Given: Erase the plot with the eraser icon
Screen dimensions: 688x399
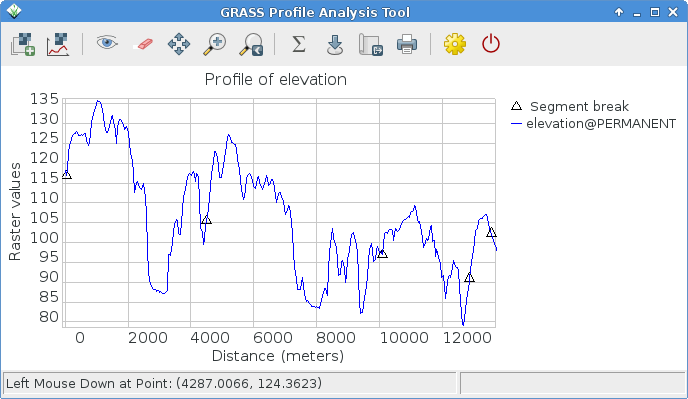Looking at the screenshot, I should click(x=143, y=44).
